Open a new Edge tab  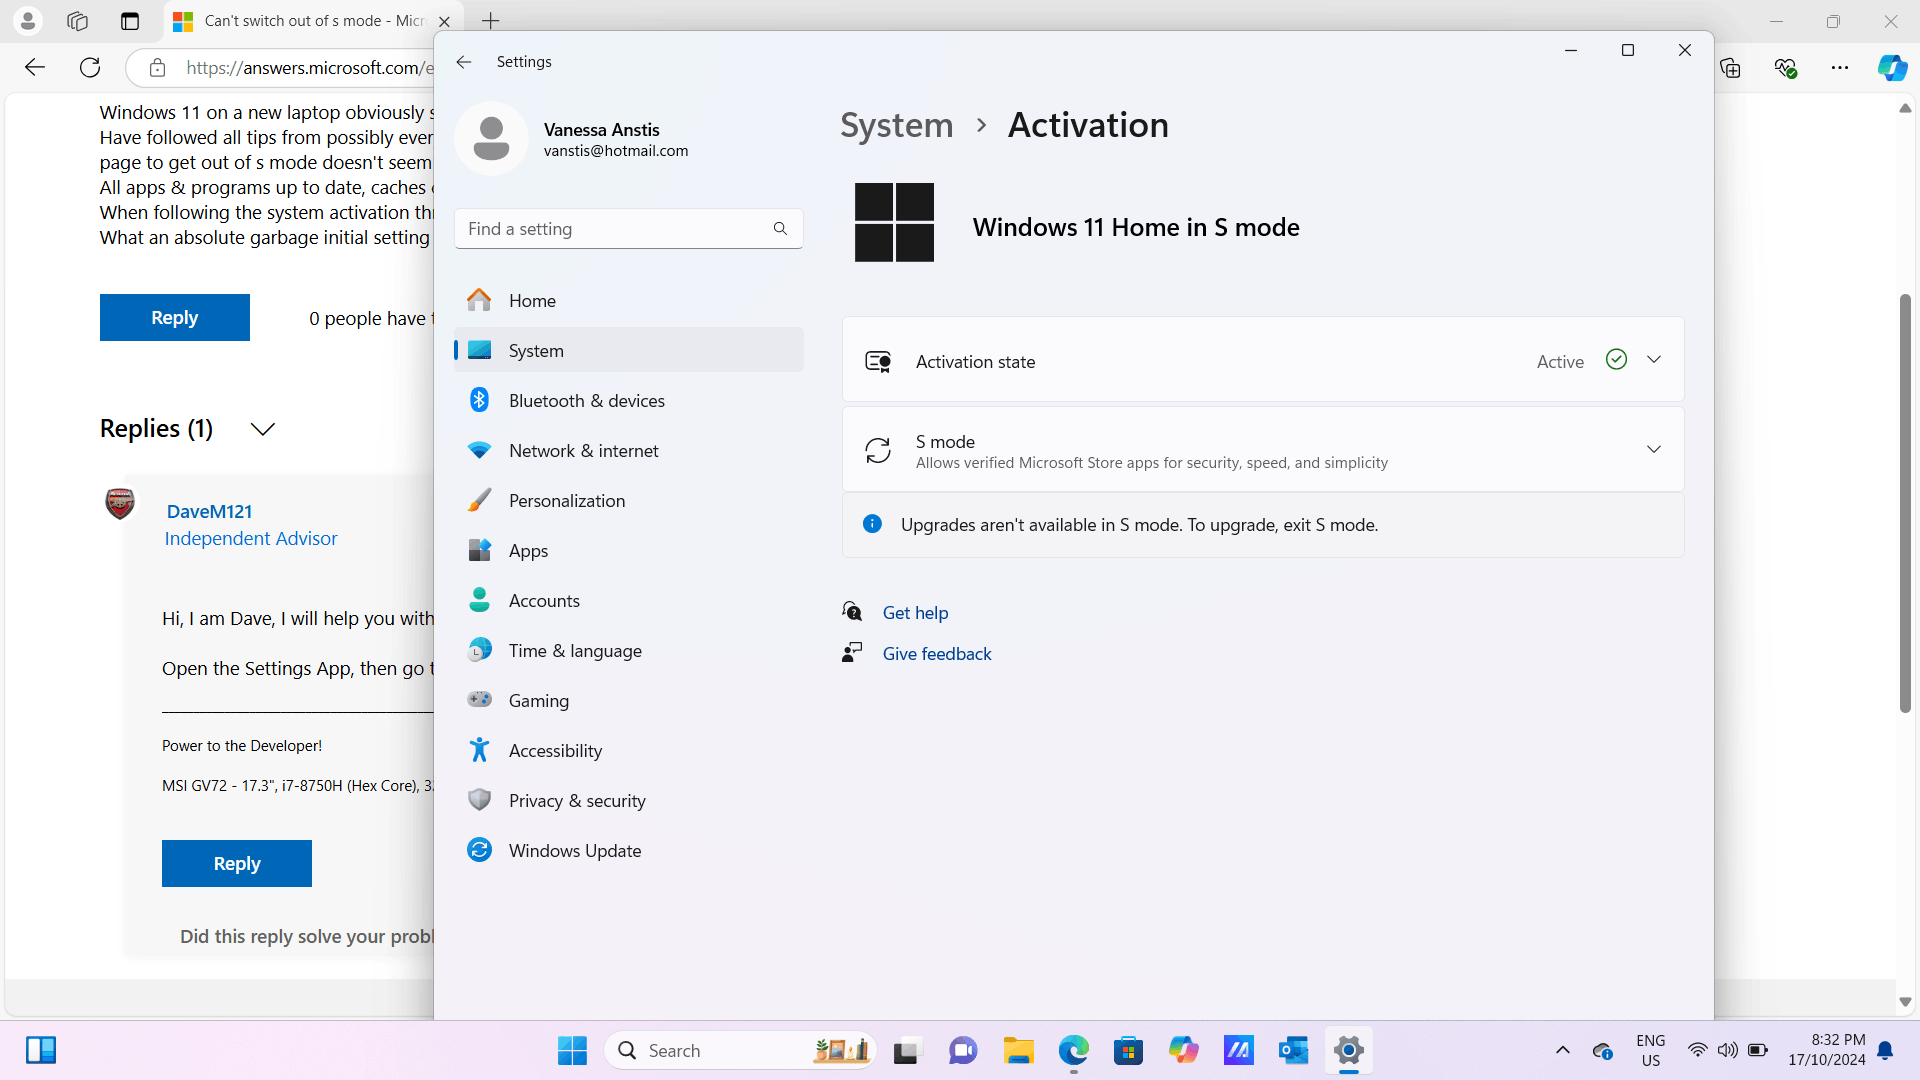tap(491, 21)
